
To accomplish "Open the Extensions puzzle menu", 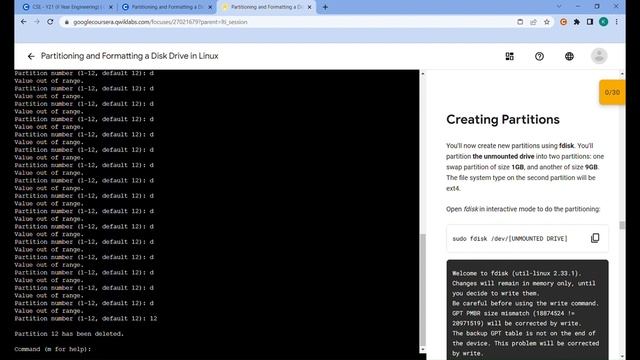I will point(577,22).
